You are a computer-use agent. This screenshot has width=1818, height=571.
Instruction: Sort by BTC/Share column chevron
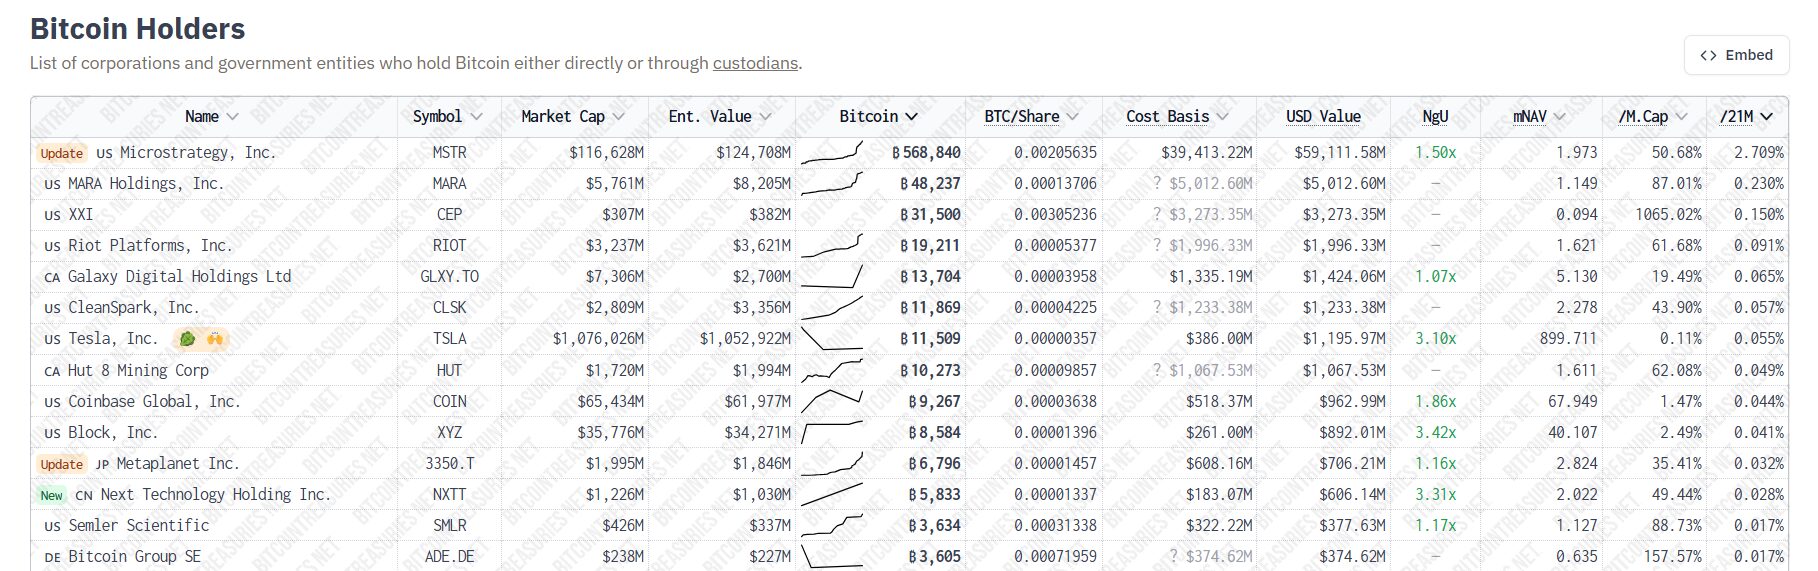(x=1073, y=117)
